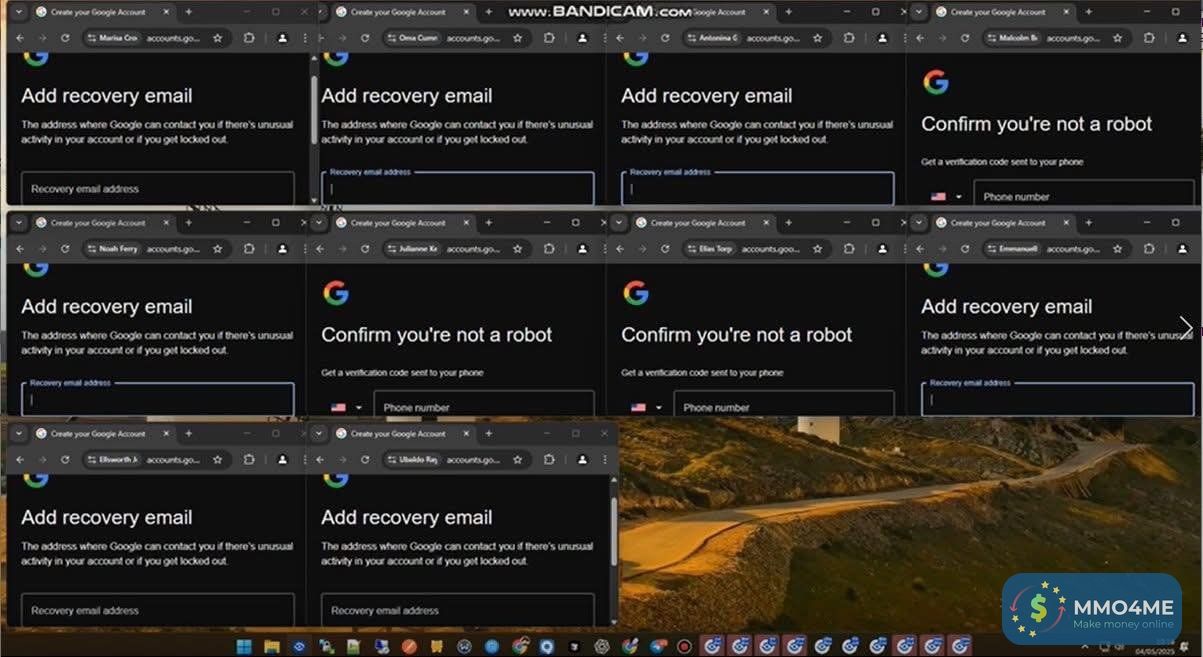
Task: Expand tab search in Elias Torp window
Action: click(x=618, y=223)
